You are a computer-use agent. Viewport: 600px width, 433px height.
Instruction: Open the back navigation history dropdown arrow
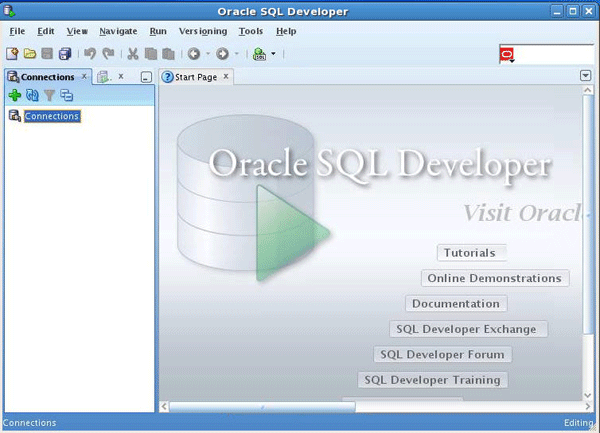point(208,54)
